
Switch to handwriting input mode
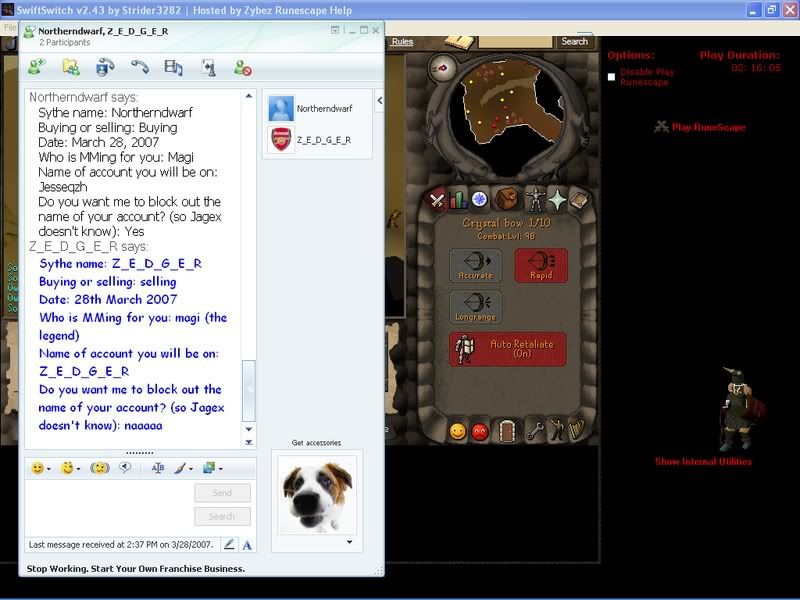229,544
